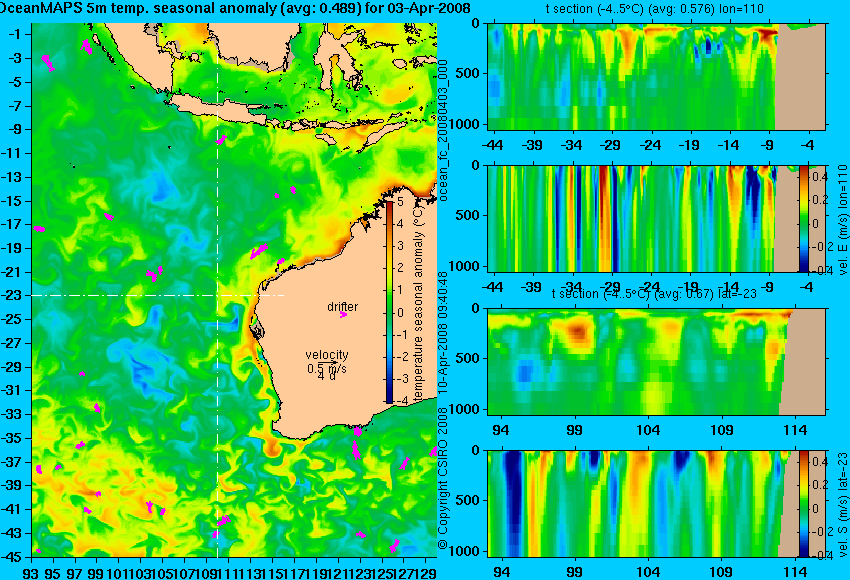Click the "vel. E (m/s) lon=110" axis label

click(x=842, y=220)
